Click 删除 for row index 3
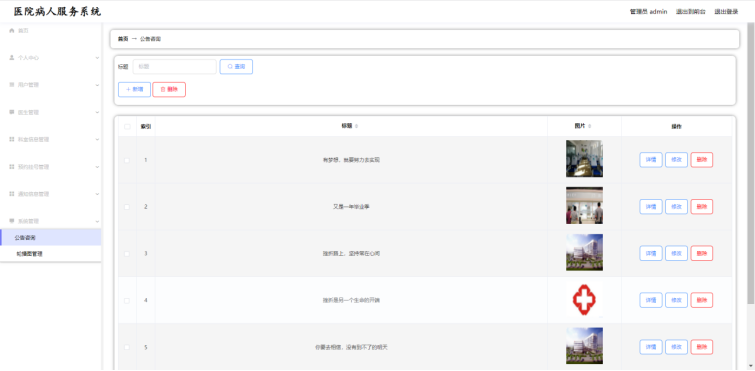The width and height of the screenshot is (755, 371). (702, 253)
